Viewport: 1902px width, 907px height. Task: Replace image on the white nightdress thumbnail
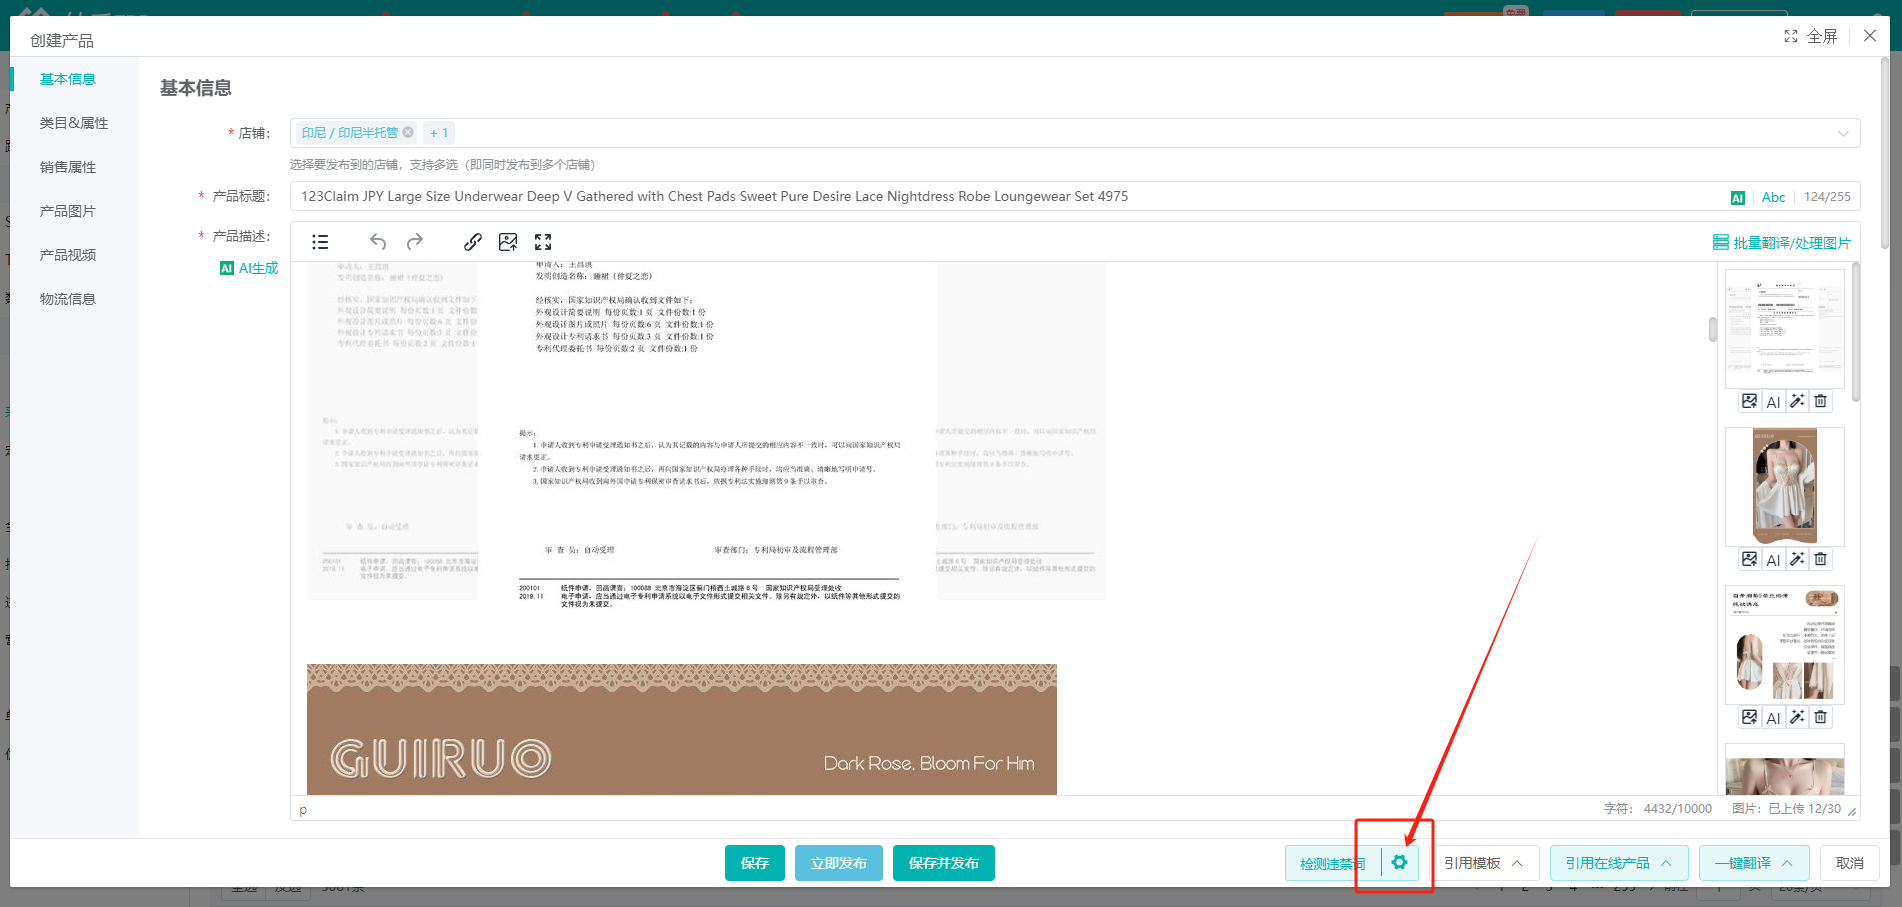(x=1749, y=559)
